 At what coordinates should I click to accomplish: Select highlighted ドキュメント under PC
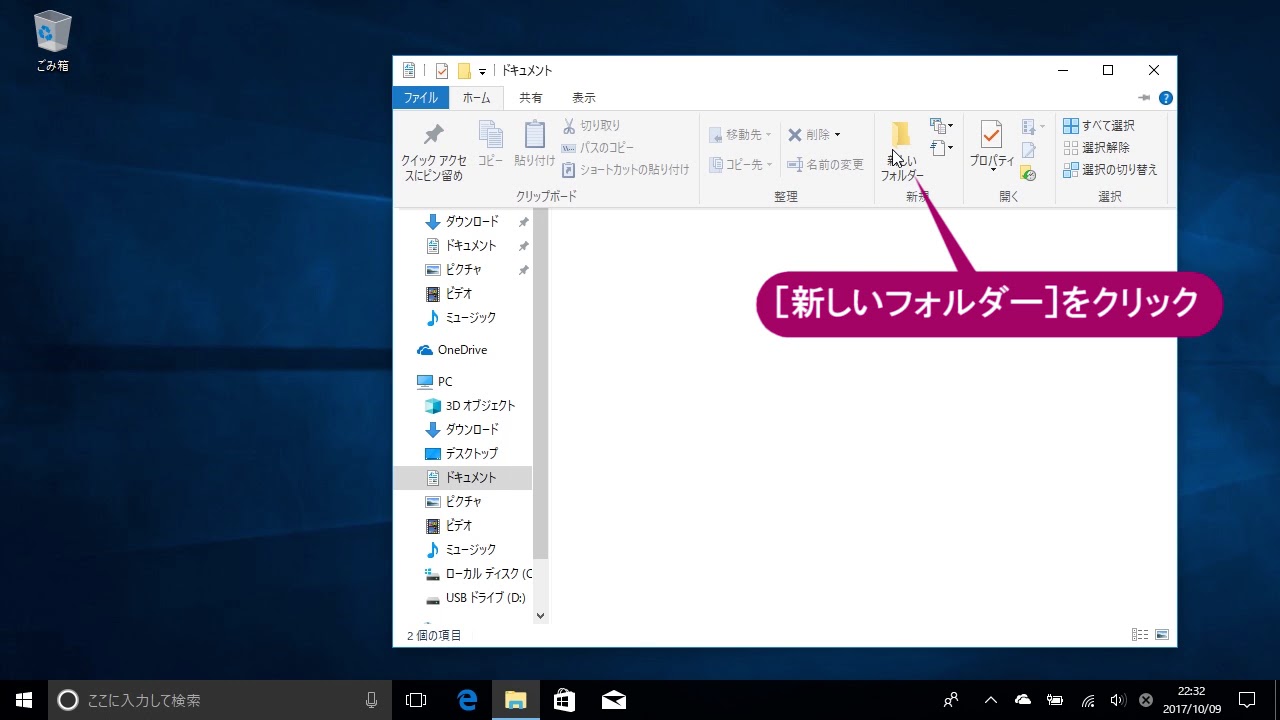point(463,478)
